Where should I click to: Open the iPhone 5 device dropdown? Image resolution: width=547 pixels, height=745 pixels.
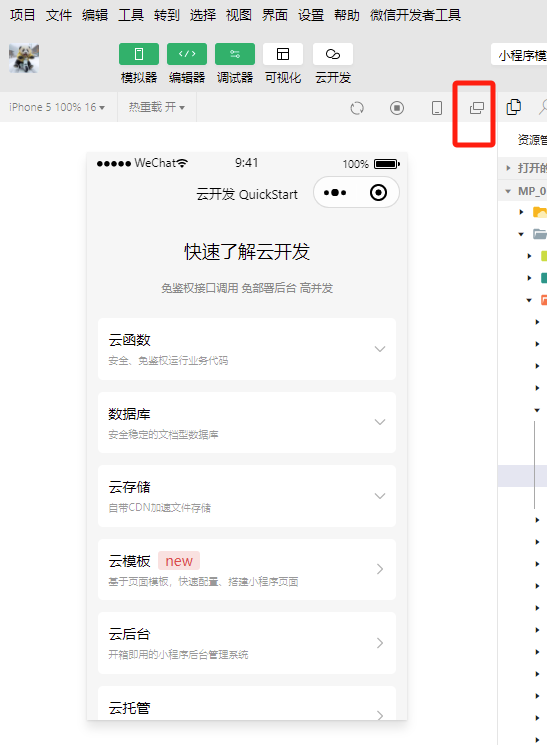(x=57, y=107)
